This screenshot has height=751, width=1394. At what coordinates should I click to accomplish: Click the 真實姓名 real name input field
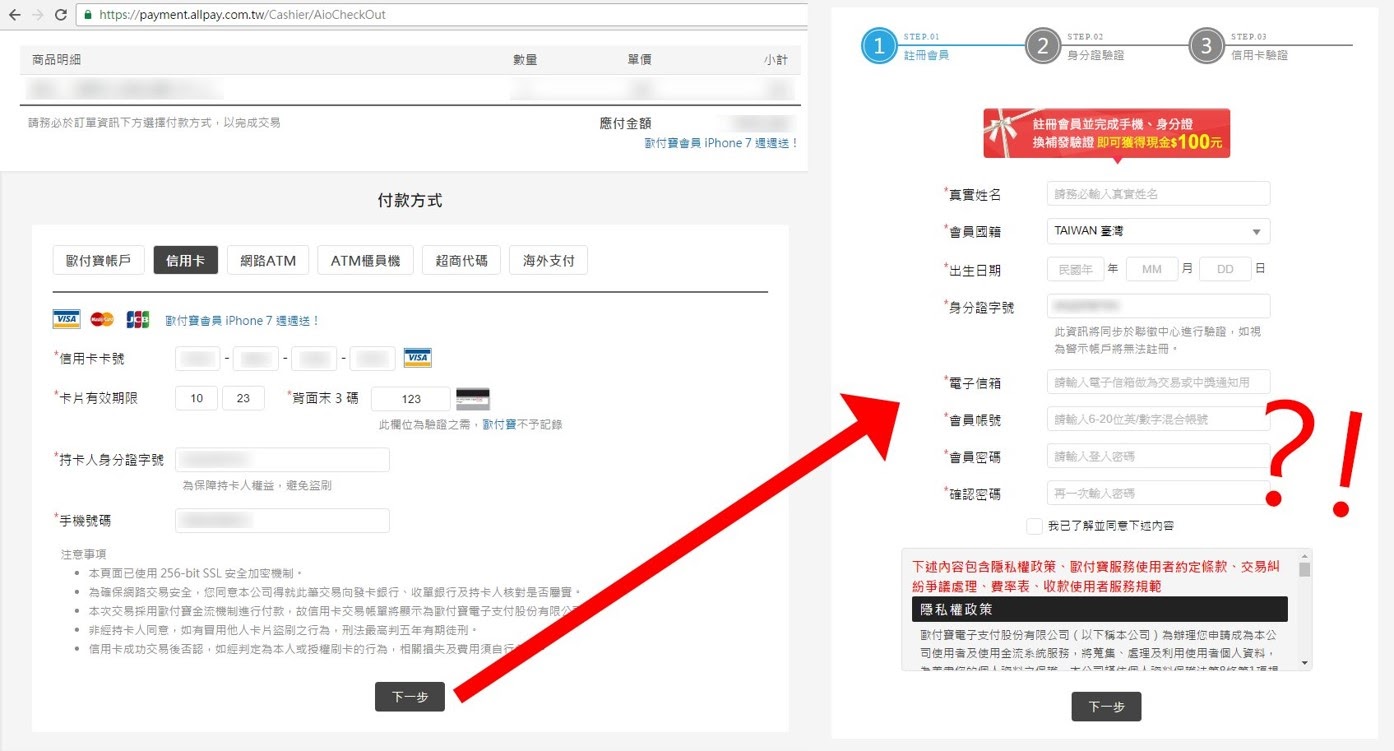point(1158,194)
